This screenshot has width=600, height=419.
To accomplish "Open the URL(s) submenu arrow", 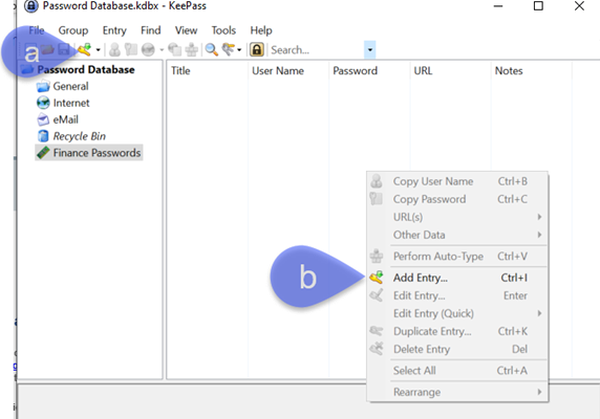I will coord(539,217).
